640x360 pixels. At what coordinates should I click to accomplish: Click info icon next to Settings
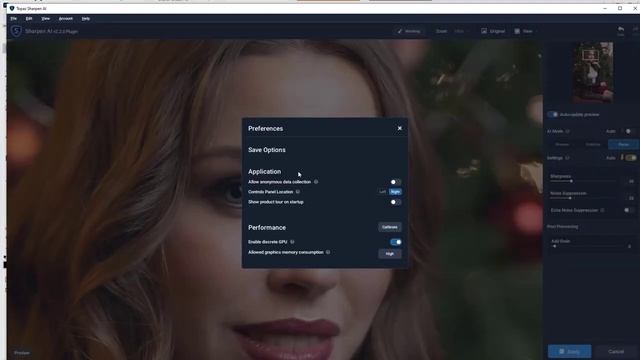(x=568, y=158)
